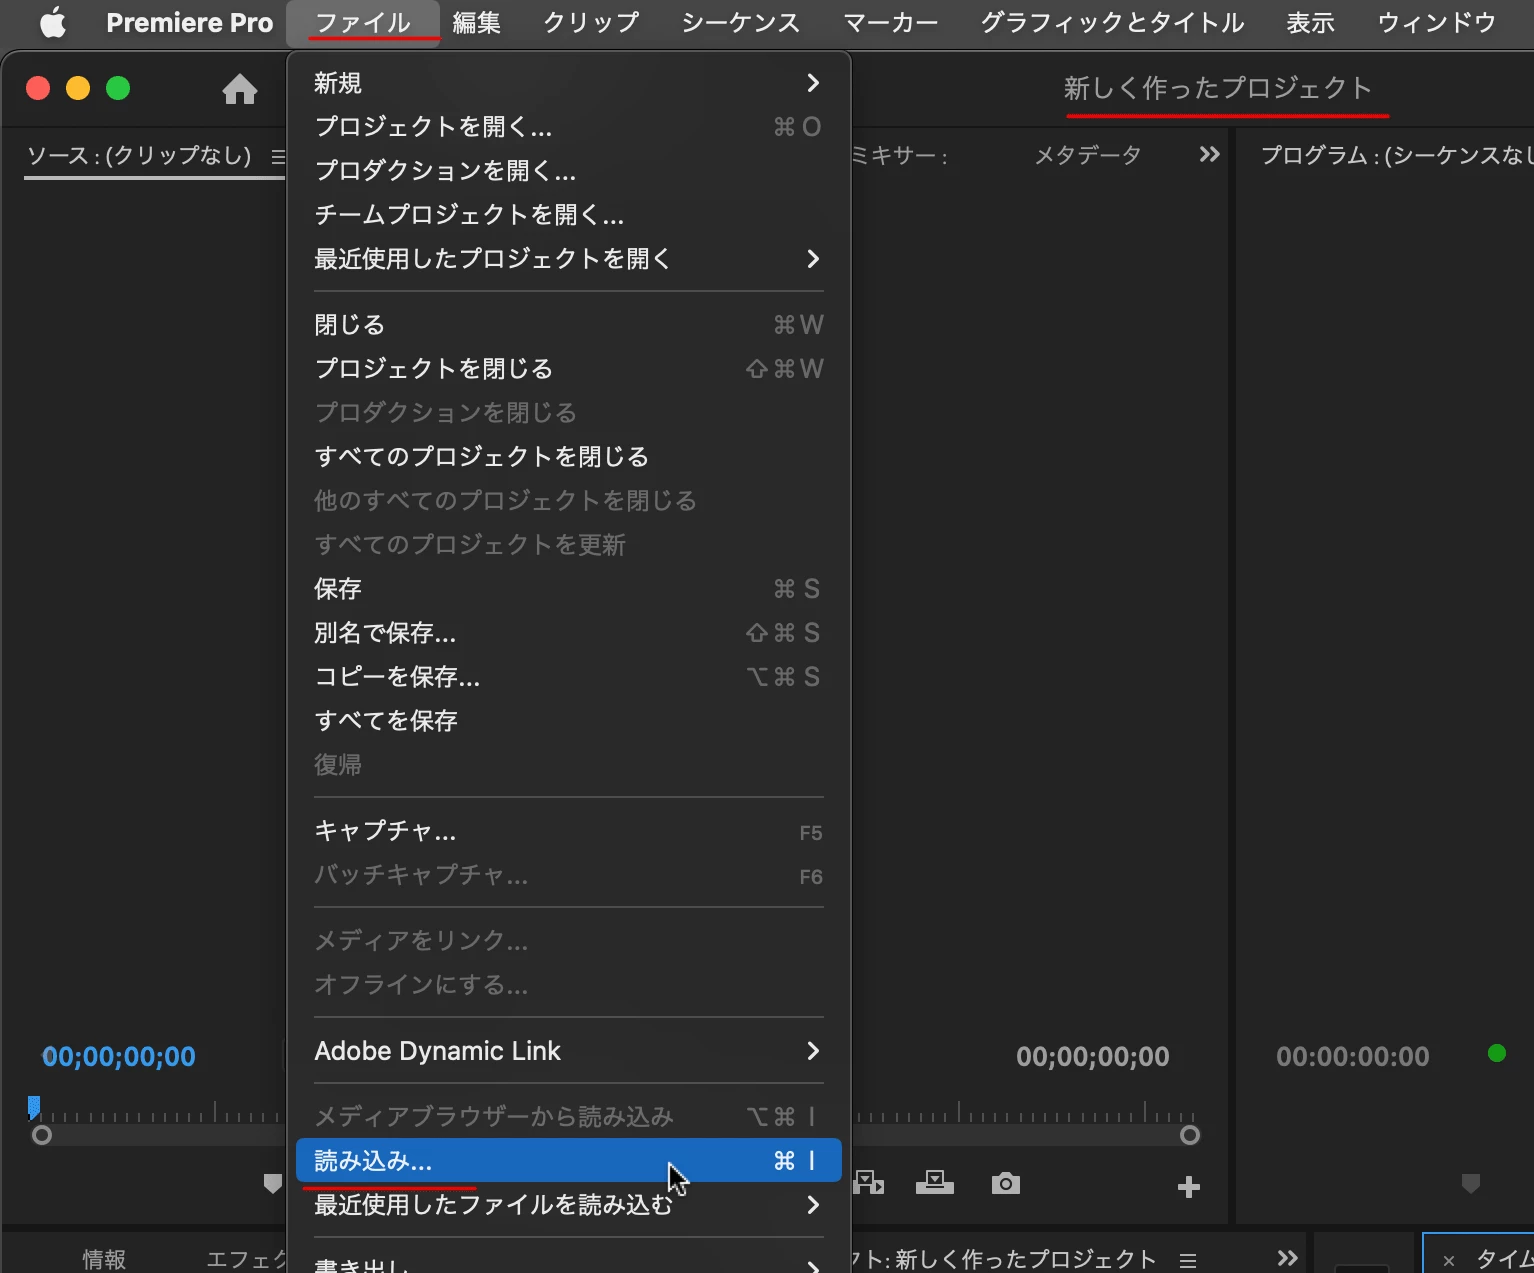Open the 編集 menu
The height and width of the screenshot is (1273, 1534).
coord(476,22)
